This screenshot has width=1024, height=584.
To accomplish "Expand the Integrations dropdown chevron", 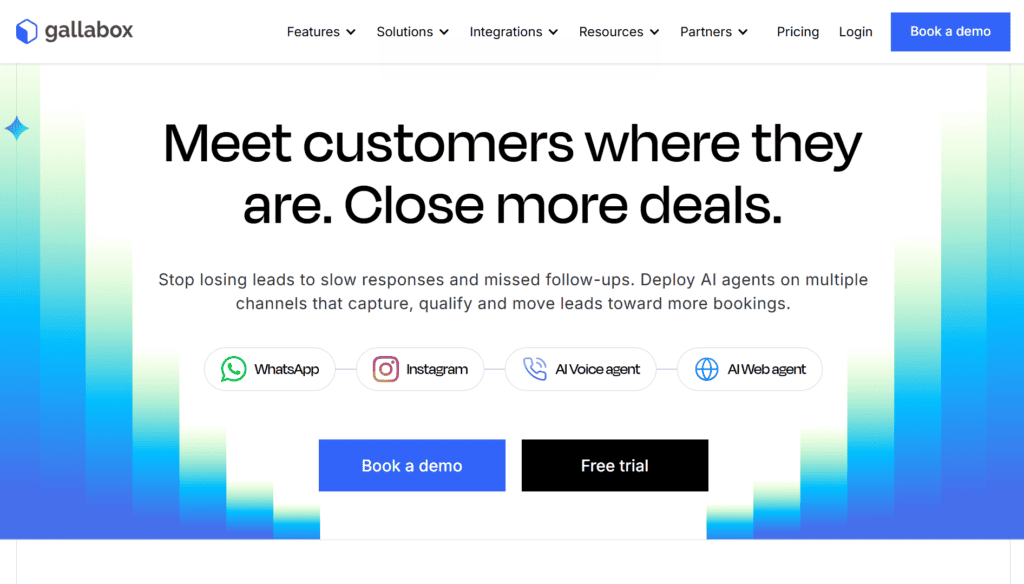I will tap(553, 32).
